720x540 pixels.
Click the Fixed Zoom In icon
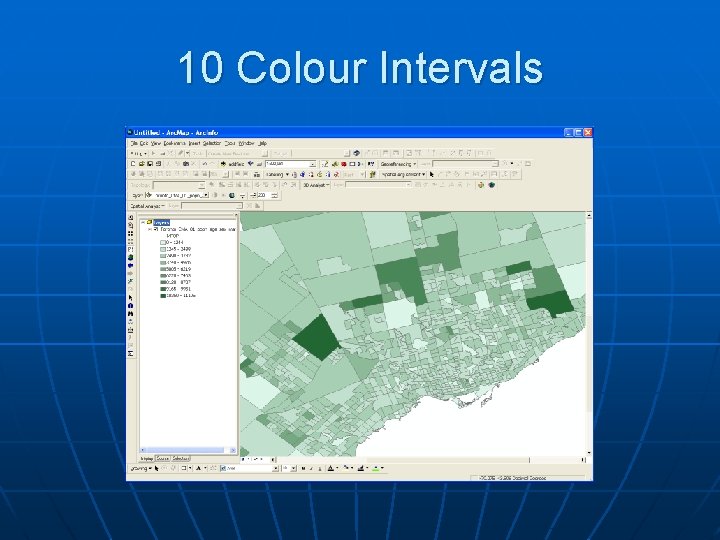click(x=131, y=234)
